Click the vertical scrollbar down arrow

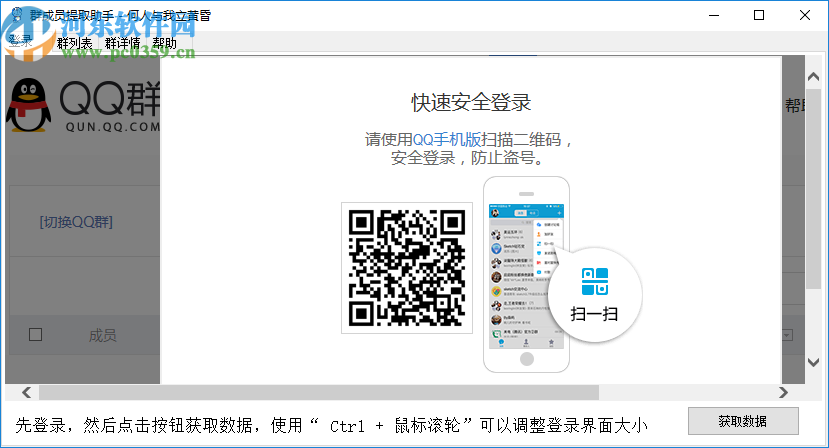(814, 362)
